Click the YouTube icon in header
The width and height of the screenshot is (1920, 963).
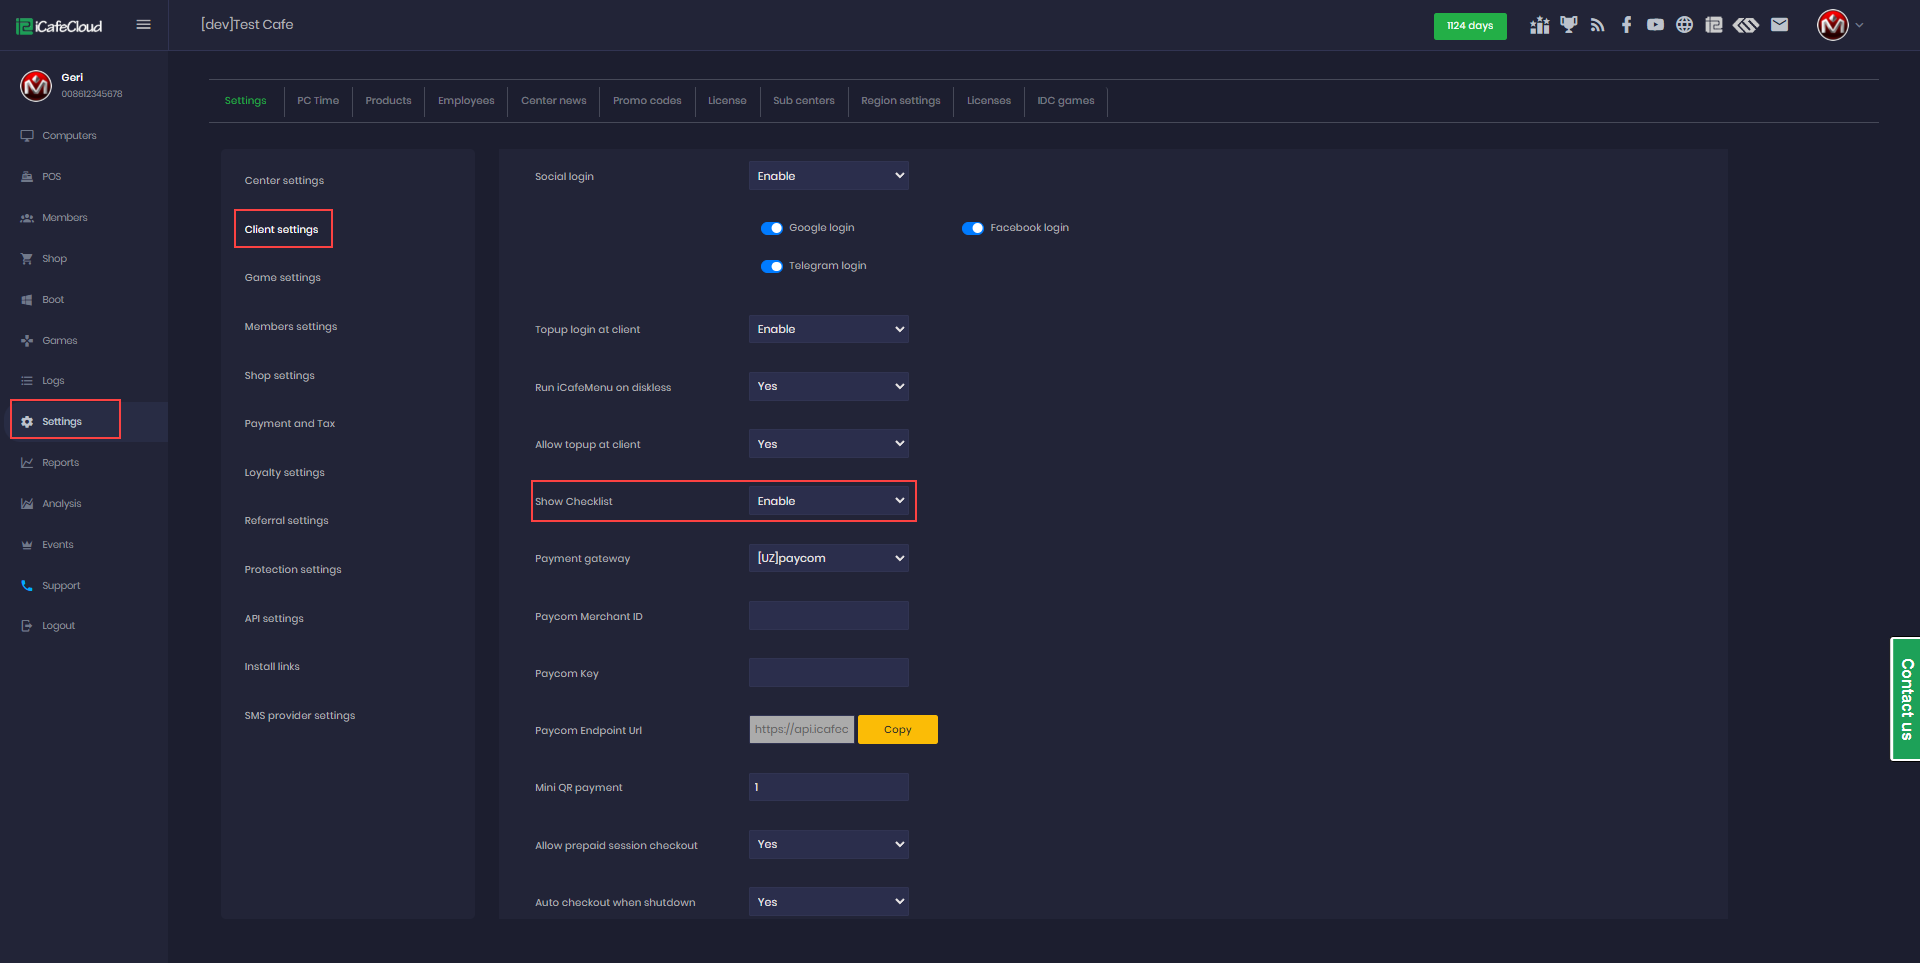click(x=1655, y=25)
